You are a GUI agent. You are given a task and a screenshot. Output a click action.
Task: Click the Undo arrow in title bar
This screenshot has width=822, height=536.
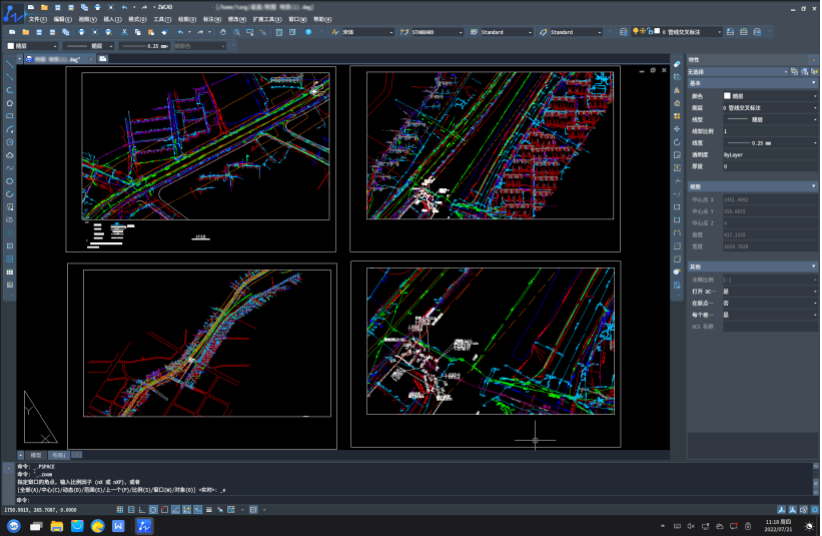coord(123,7)
